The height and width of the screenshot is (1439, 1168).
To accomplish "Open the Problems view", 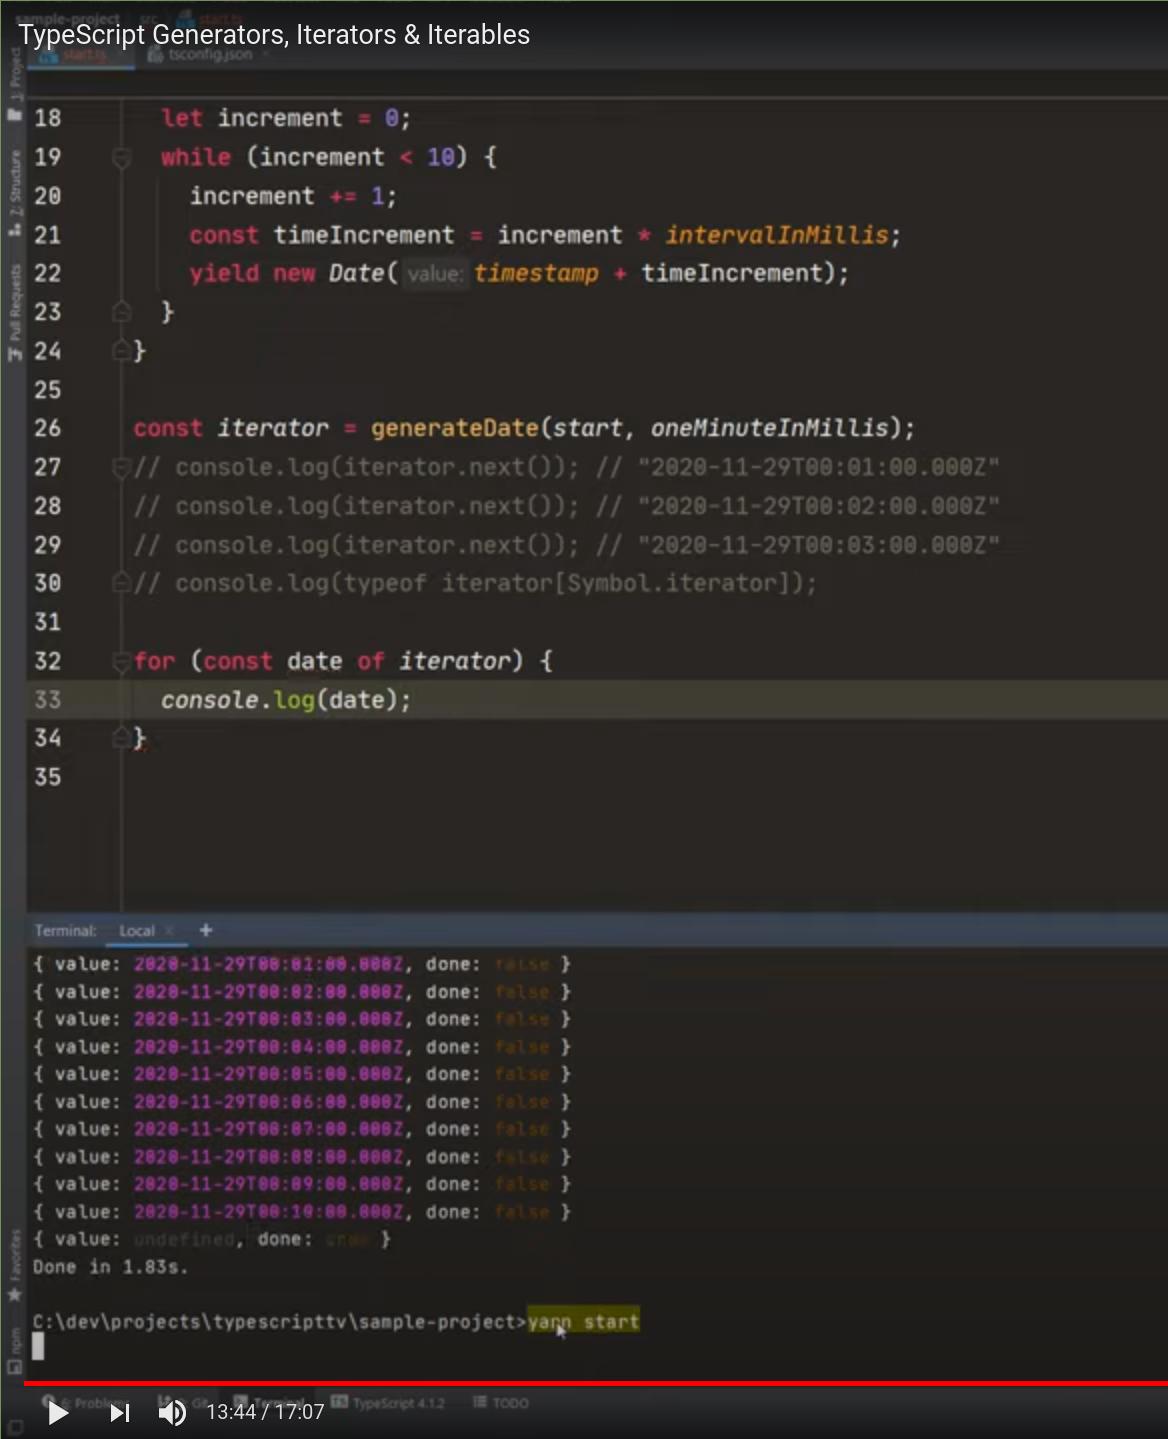I will (x=100, y=1403).
